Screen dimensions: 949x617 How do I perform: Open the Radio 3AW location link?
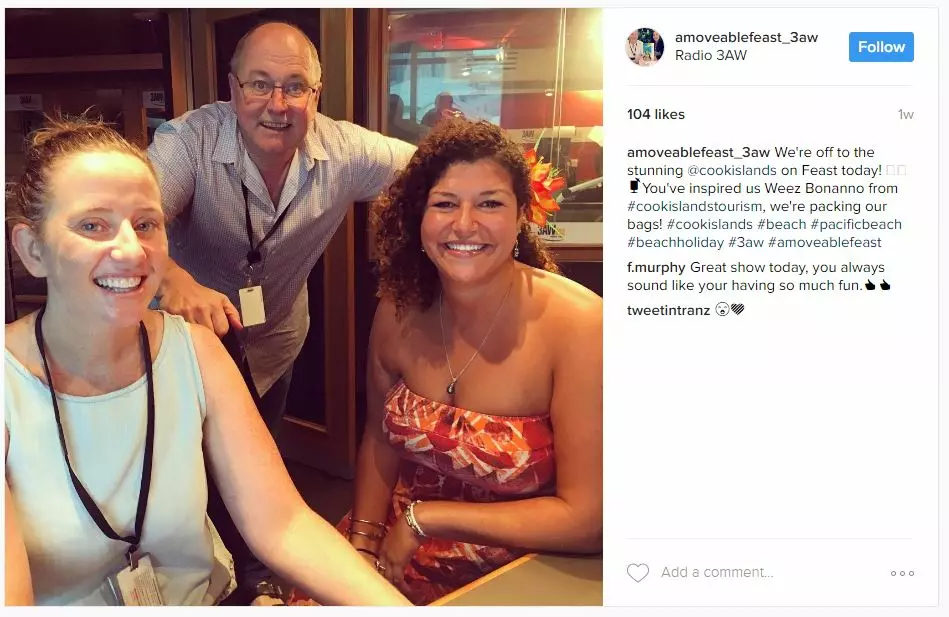click(x=711, y=56)
